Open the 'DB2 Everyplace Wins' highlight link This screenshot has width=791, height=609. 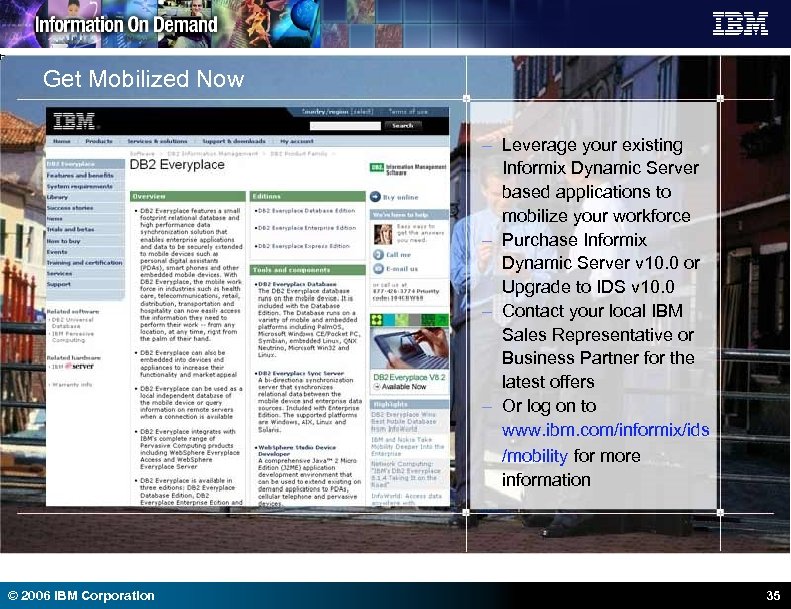(404, 421)
